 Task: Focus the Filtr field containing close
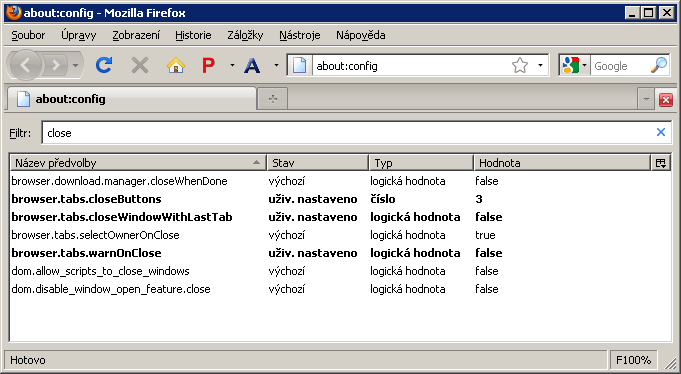tap(347, 133)
